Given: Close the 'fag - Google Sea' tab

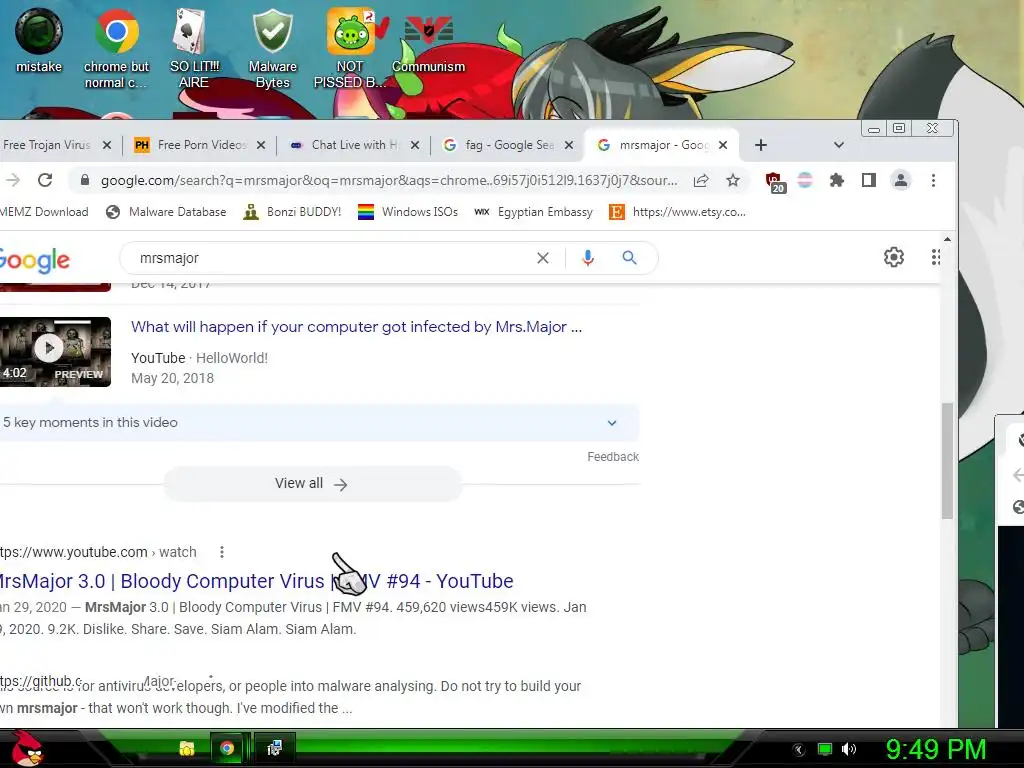Looking at the screenshot, I should click(569, 145).
